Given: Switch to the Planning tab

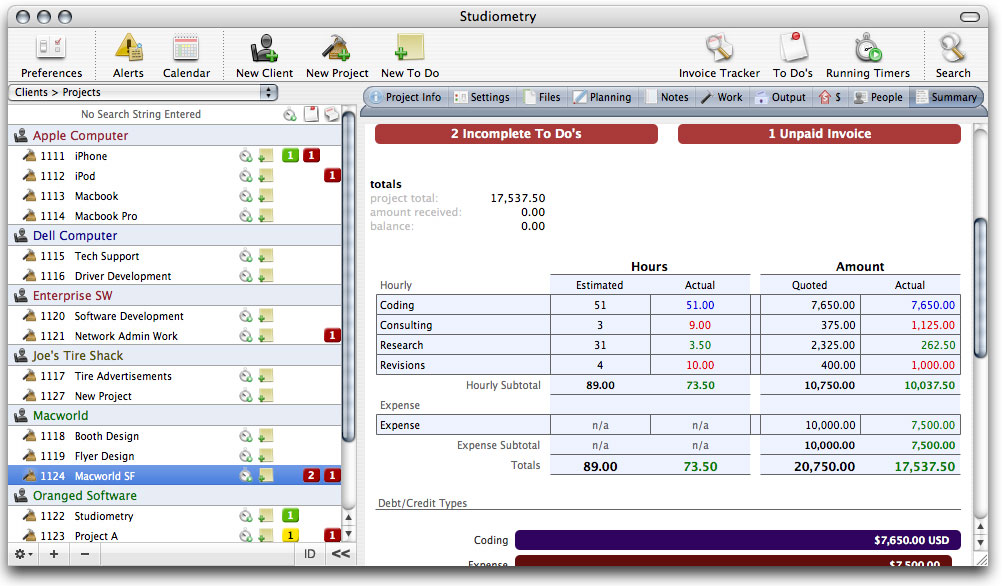Looking at the screenshot, I should tap(603, 97).
